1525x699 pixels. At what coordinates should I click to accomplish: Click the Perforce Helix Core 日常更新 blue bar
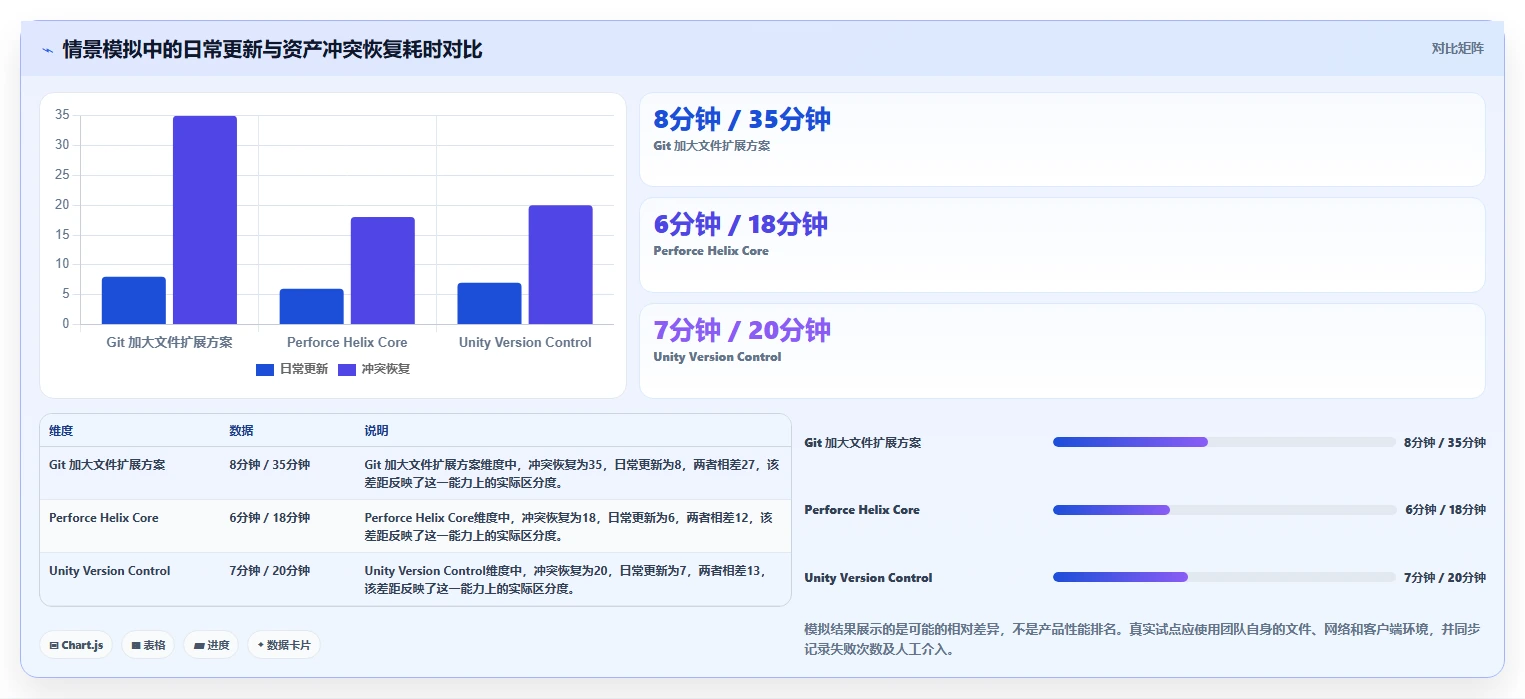tap(312, 306)
